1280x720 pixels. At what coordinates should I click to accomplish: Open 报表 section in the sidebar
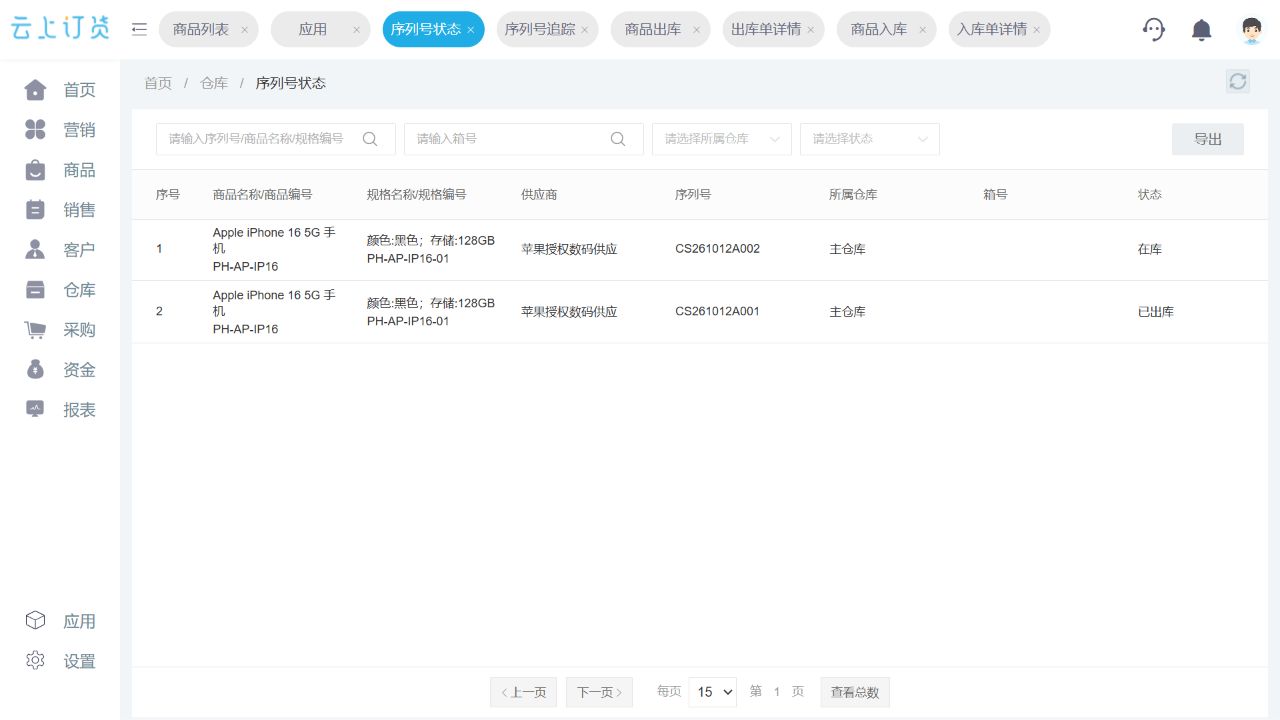tap(60, 410)
